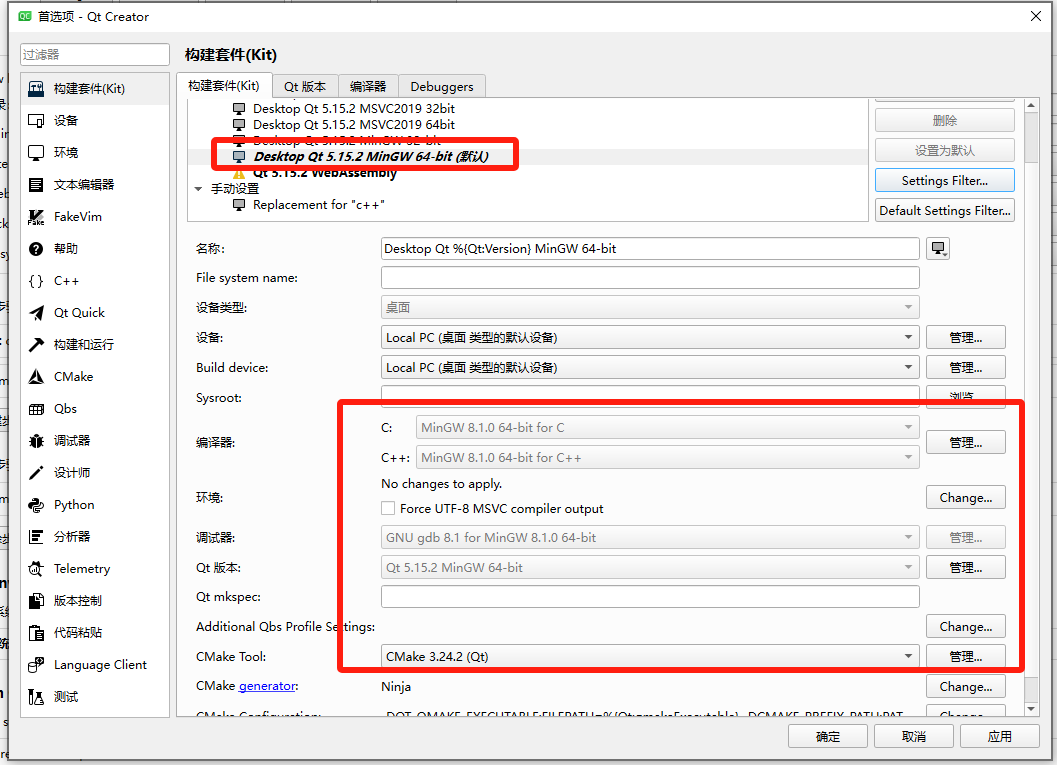Select the FakeVim category icon
This screenshot has width=1057, height=765.
[36, 217]
